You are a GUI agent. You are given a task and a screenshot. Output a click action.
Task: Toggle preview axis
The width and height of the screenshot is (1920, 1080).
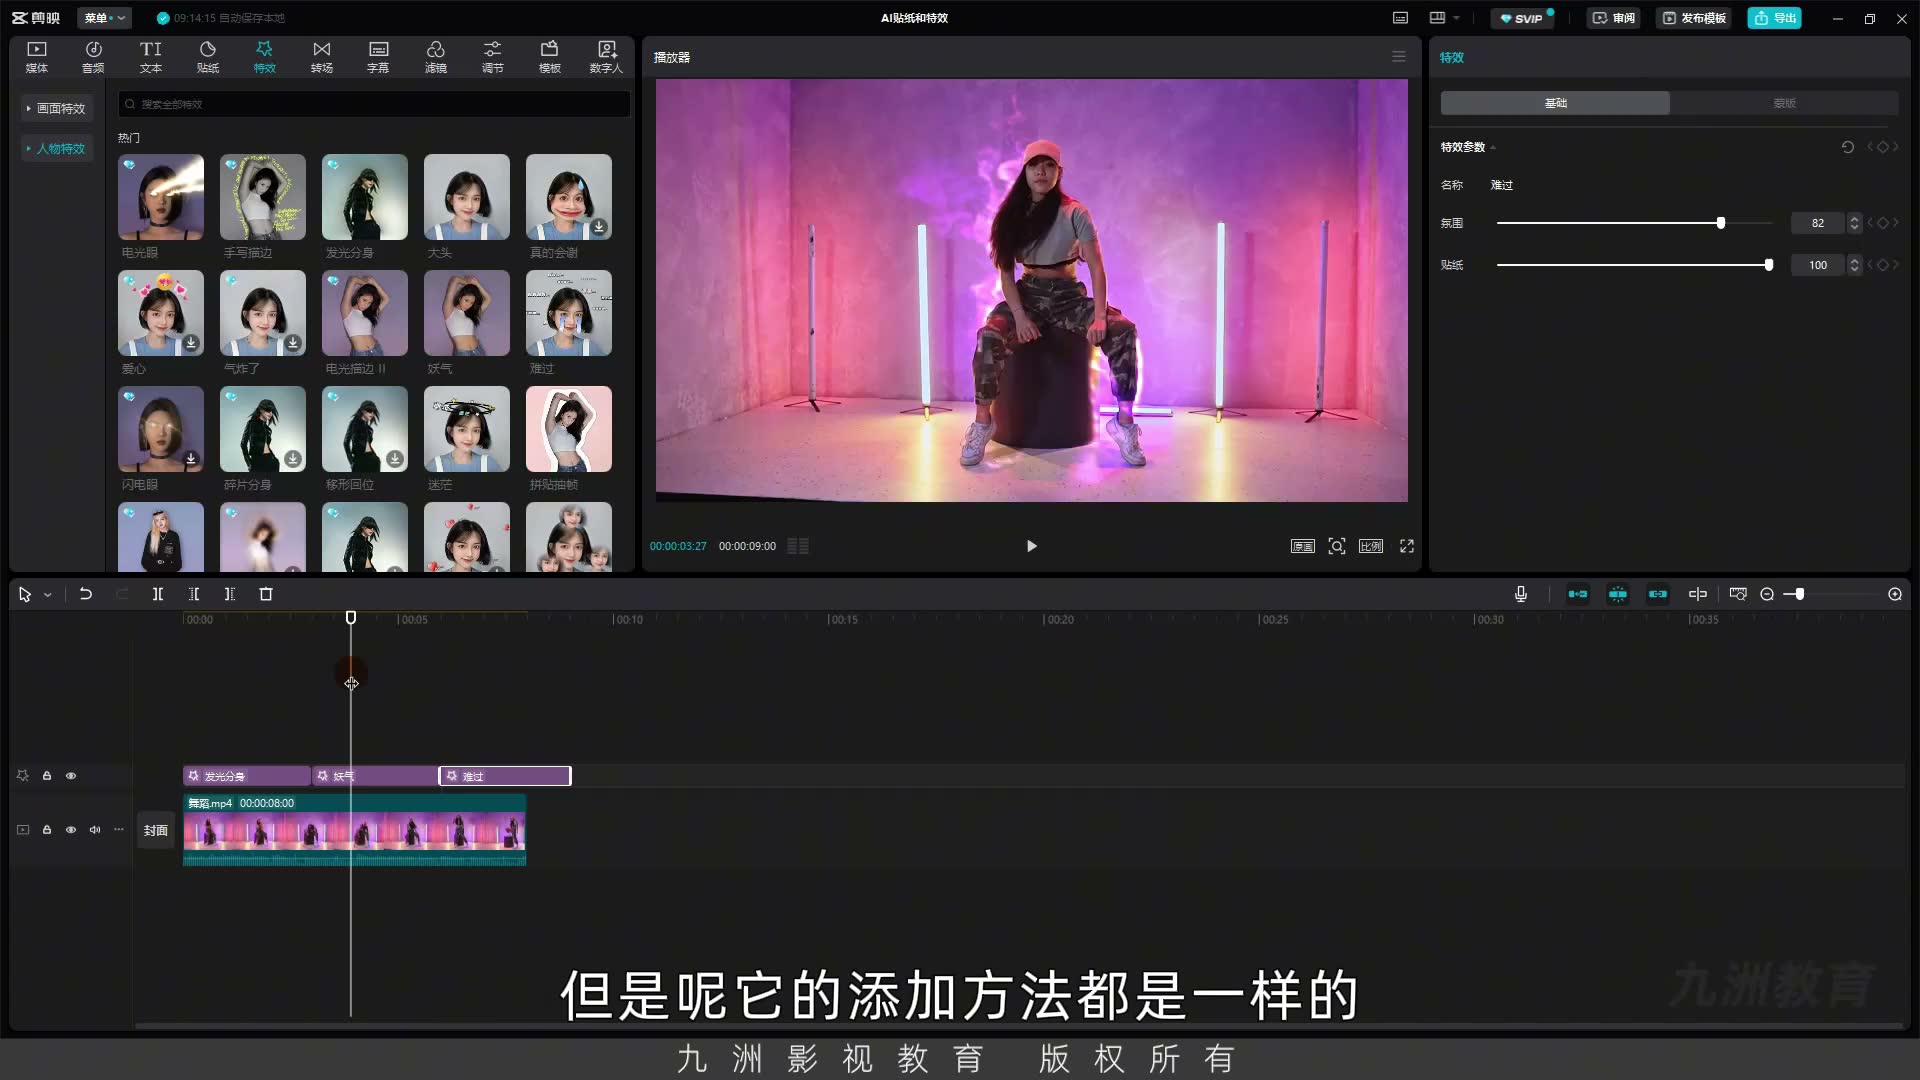[1698, 594]
